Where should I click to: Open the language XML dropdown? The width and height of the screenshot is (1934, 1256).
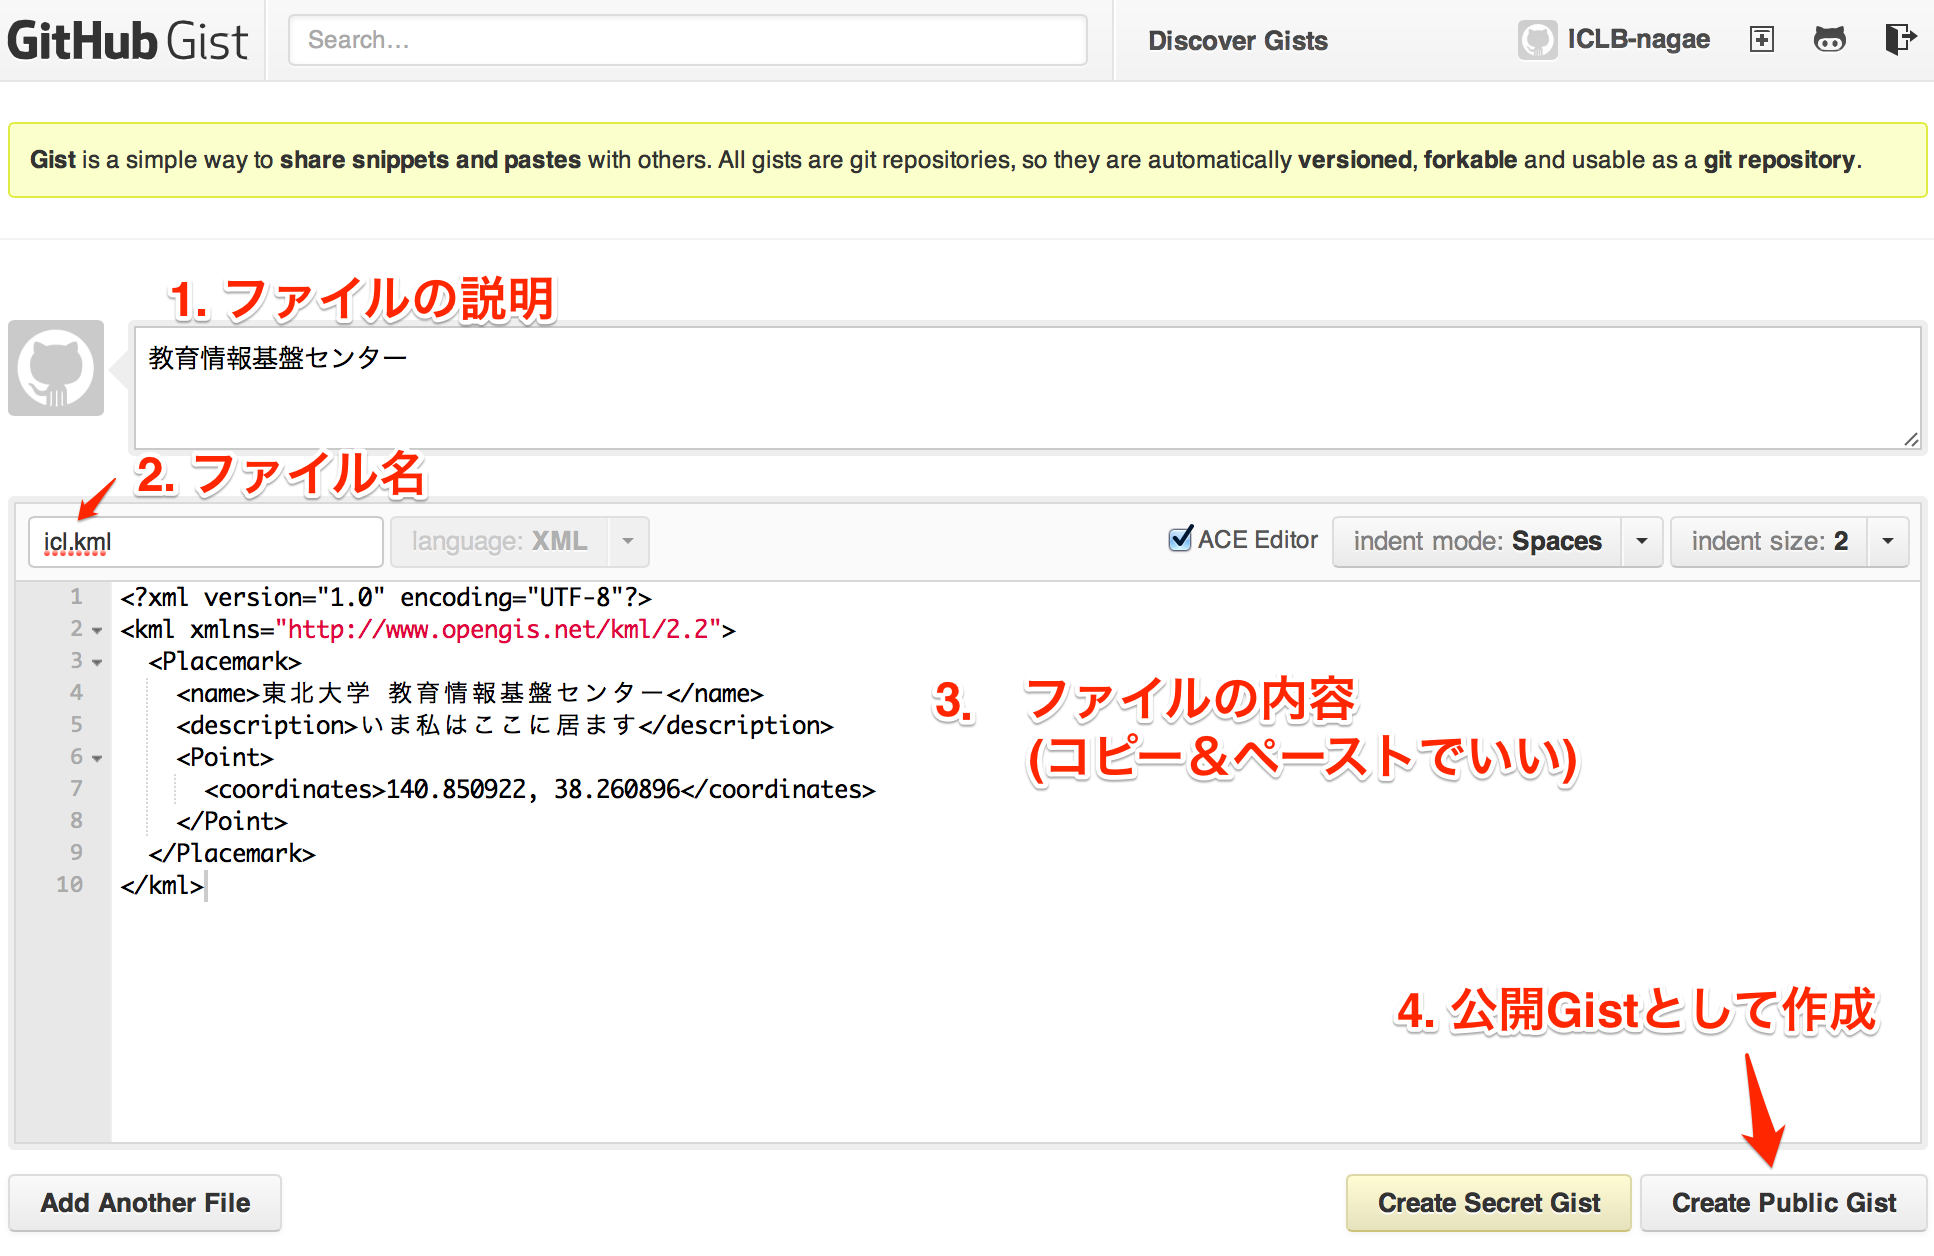click(520, 542)
